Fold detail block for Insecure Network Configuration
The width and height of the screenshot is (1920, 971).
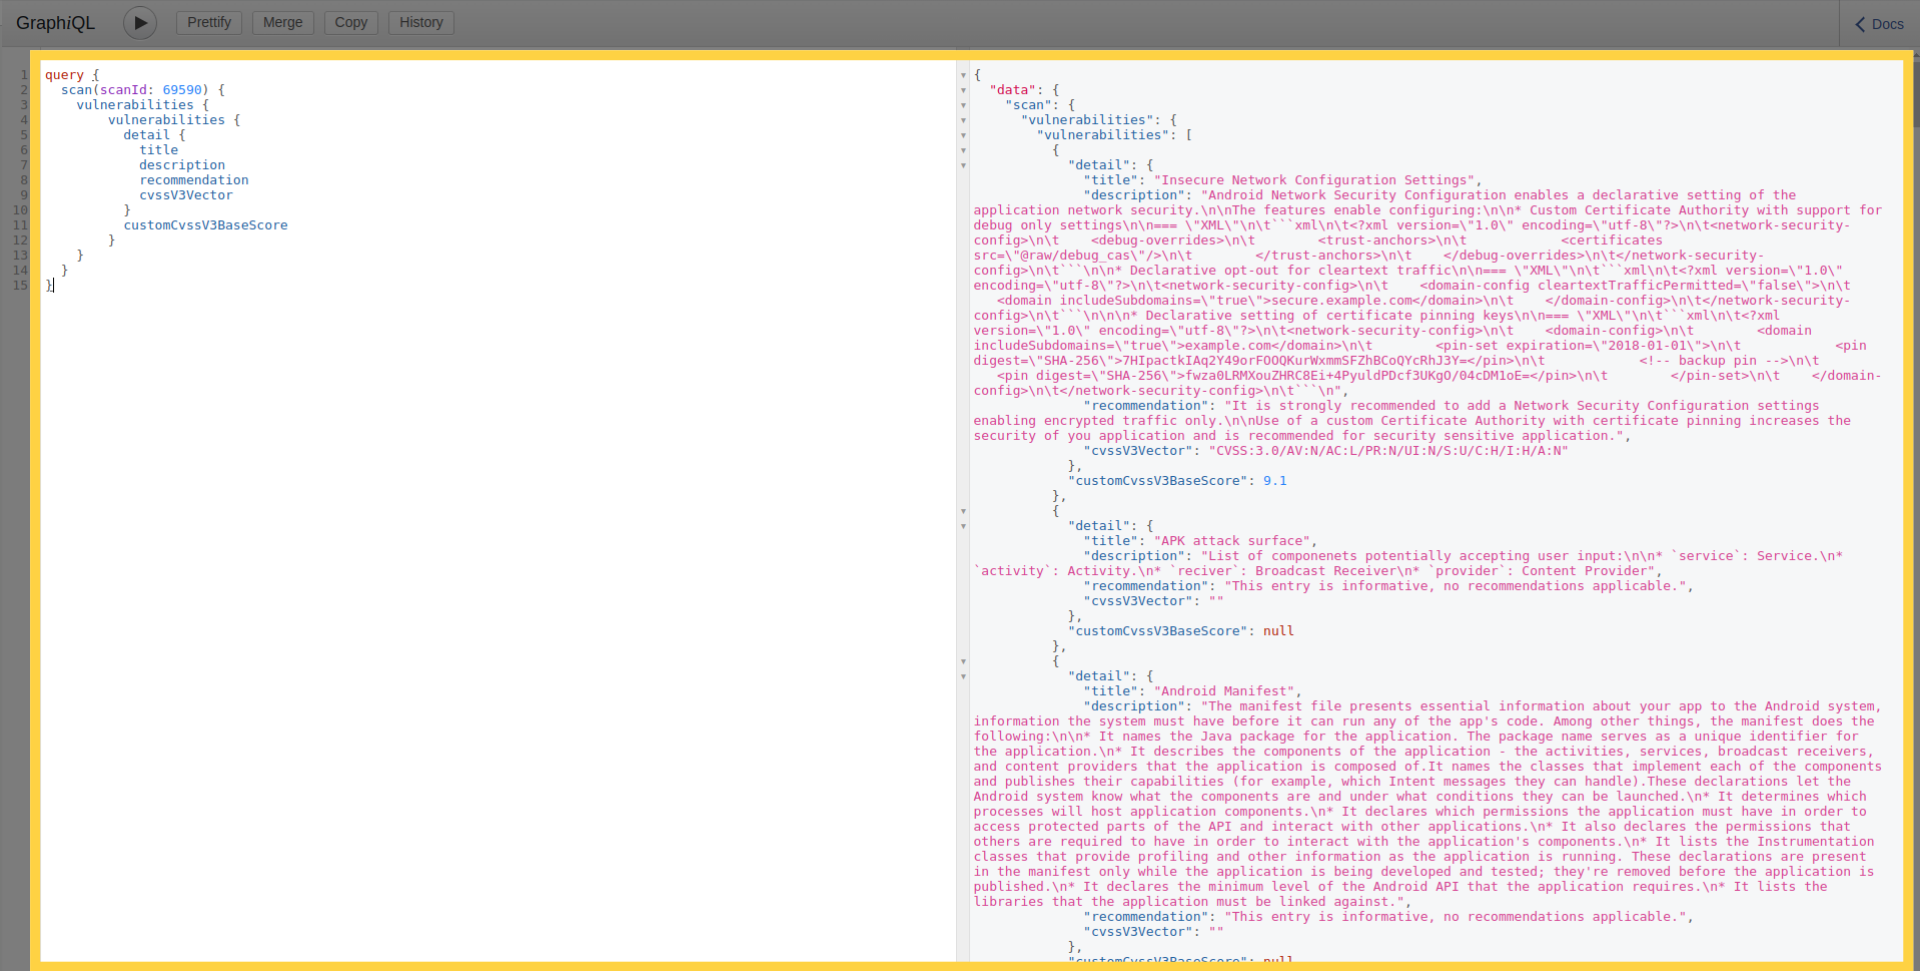pyautogui.click(x=963, y=165)
